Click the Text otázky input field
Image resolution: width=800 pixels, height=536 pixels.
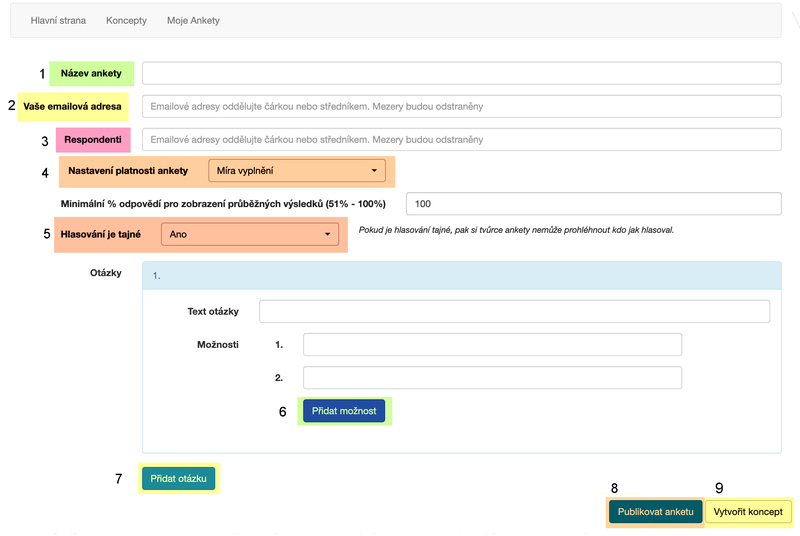(514, 311)
